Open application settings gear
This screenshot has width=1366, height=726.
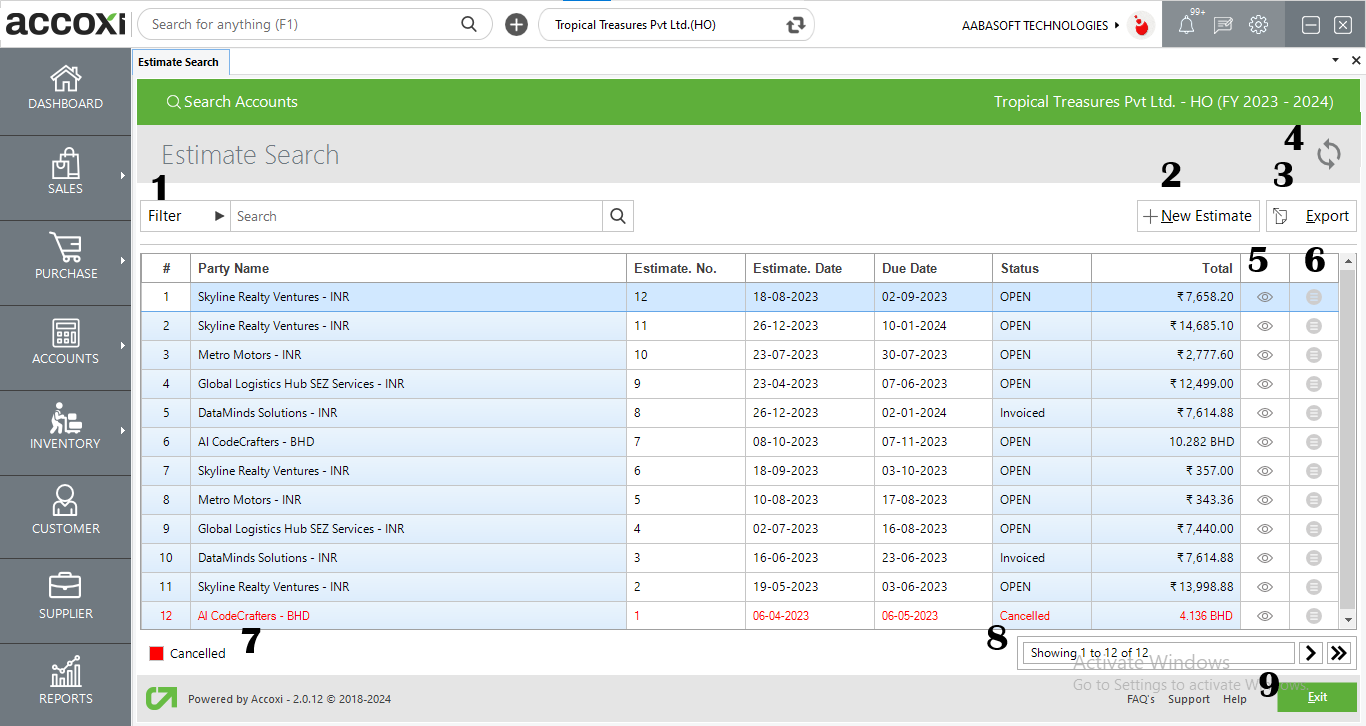point(1258,24)
